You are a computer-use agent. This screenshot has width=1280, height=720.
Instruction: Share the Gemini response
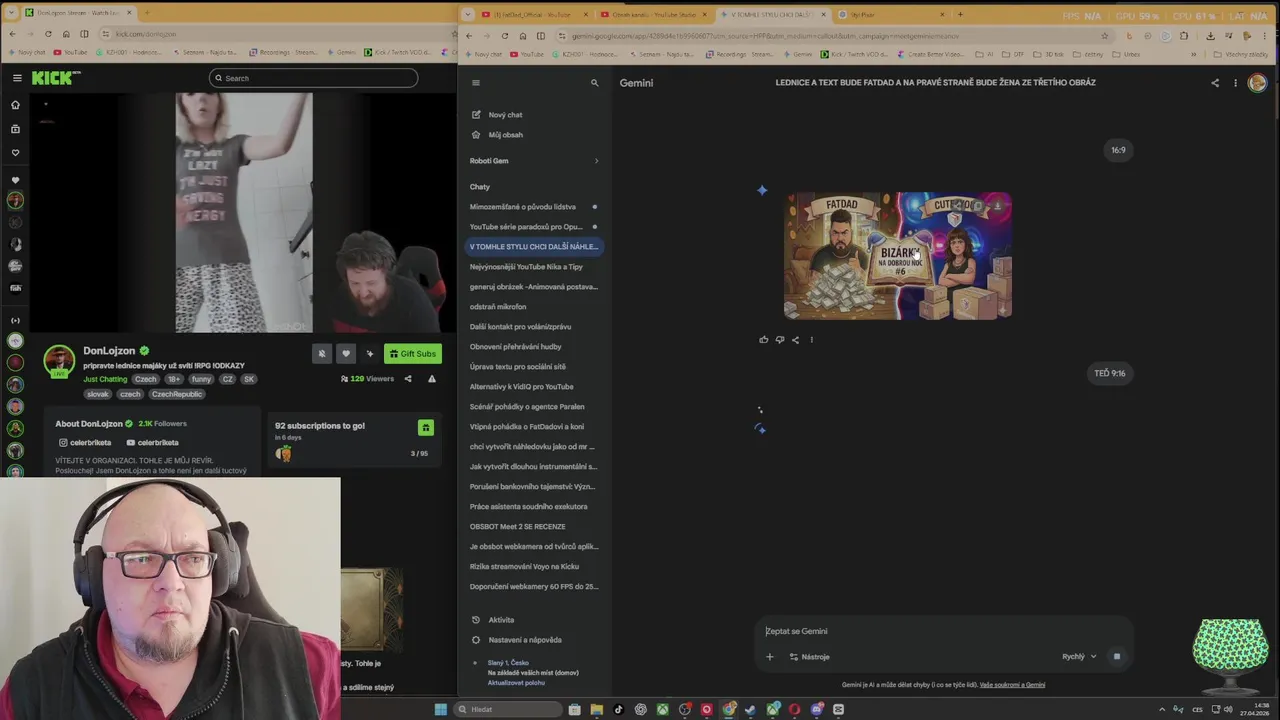point(796,340)
